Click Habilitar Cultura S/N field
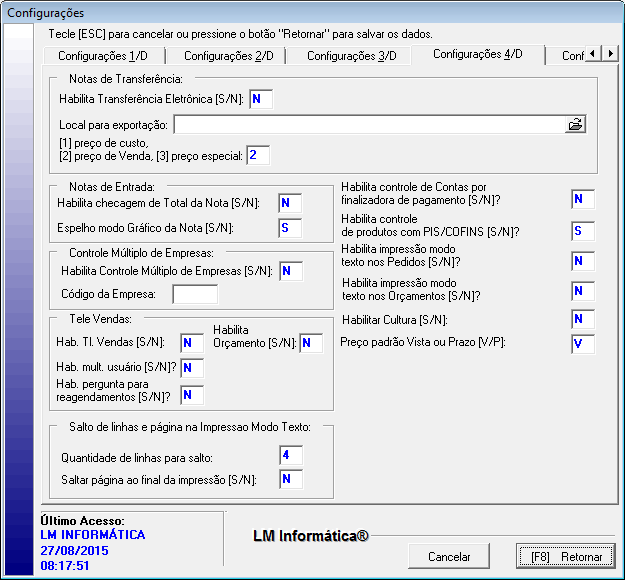Viewport: 625px width, 580px height. pyautogui.click(x=583, y=320)
